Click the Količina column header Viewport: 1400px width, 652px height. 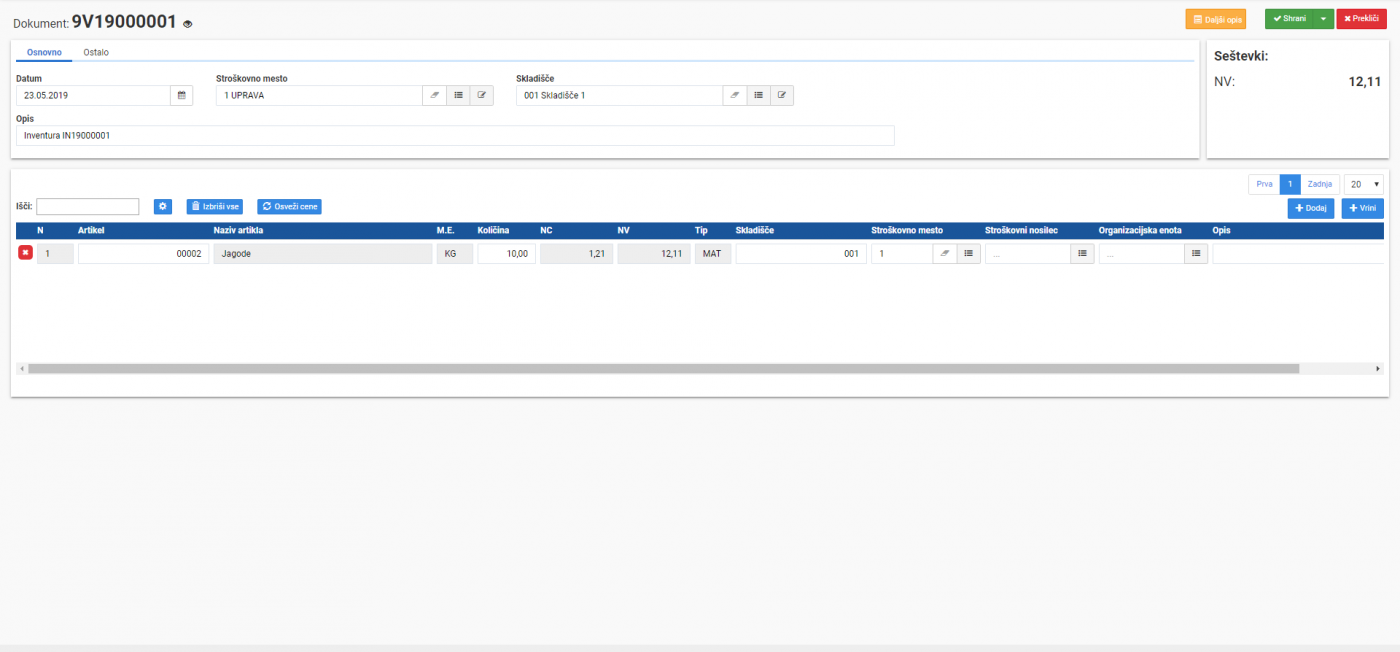point(493,230)
